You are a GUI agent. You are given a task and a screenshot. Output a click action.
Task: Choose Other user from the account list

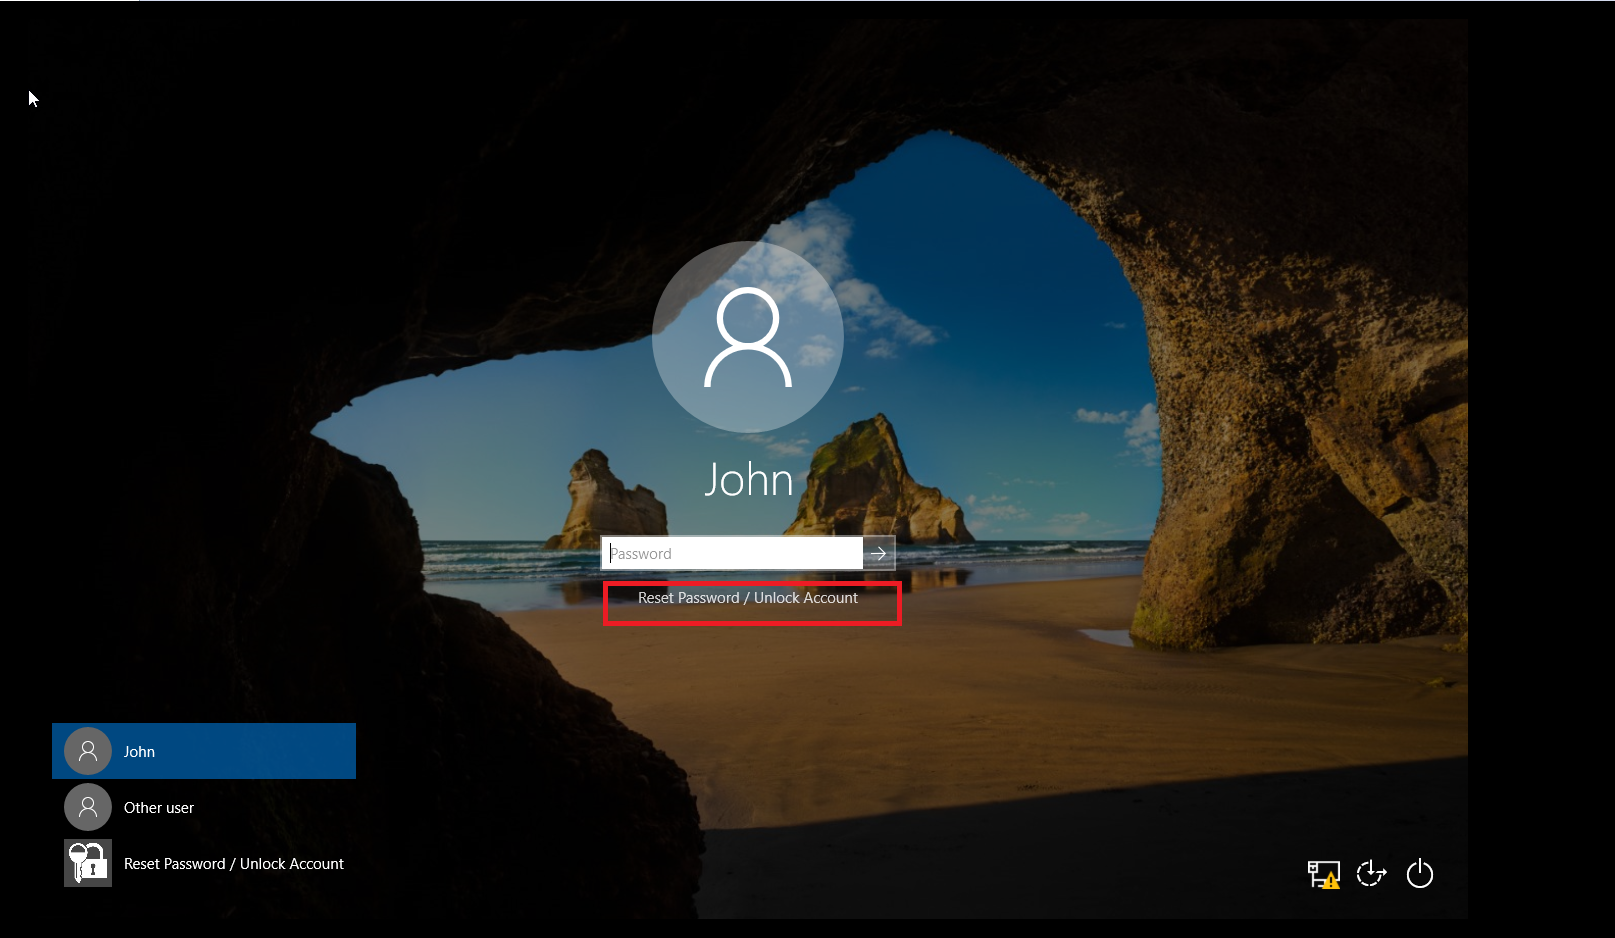pyautogui.click(x=158, y=807)
